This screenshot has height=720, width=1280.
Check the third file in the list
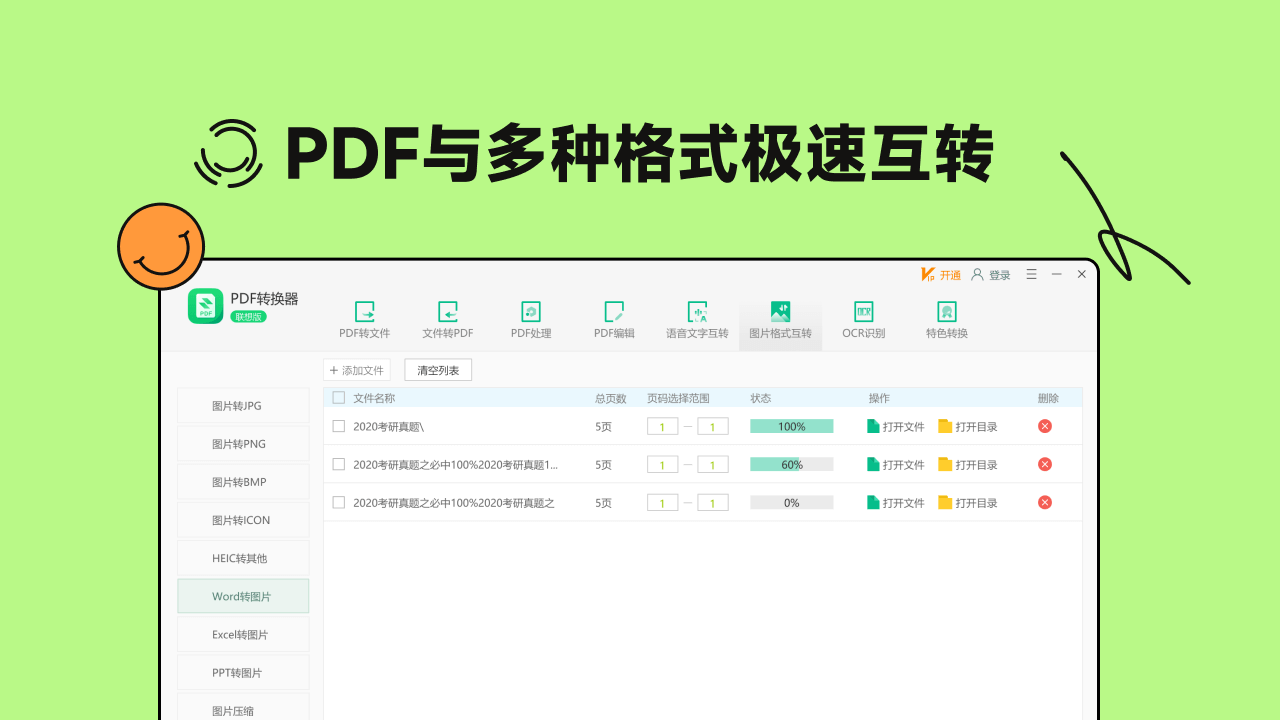point(338,502)
